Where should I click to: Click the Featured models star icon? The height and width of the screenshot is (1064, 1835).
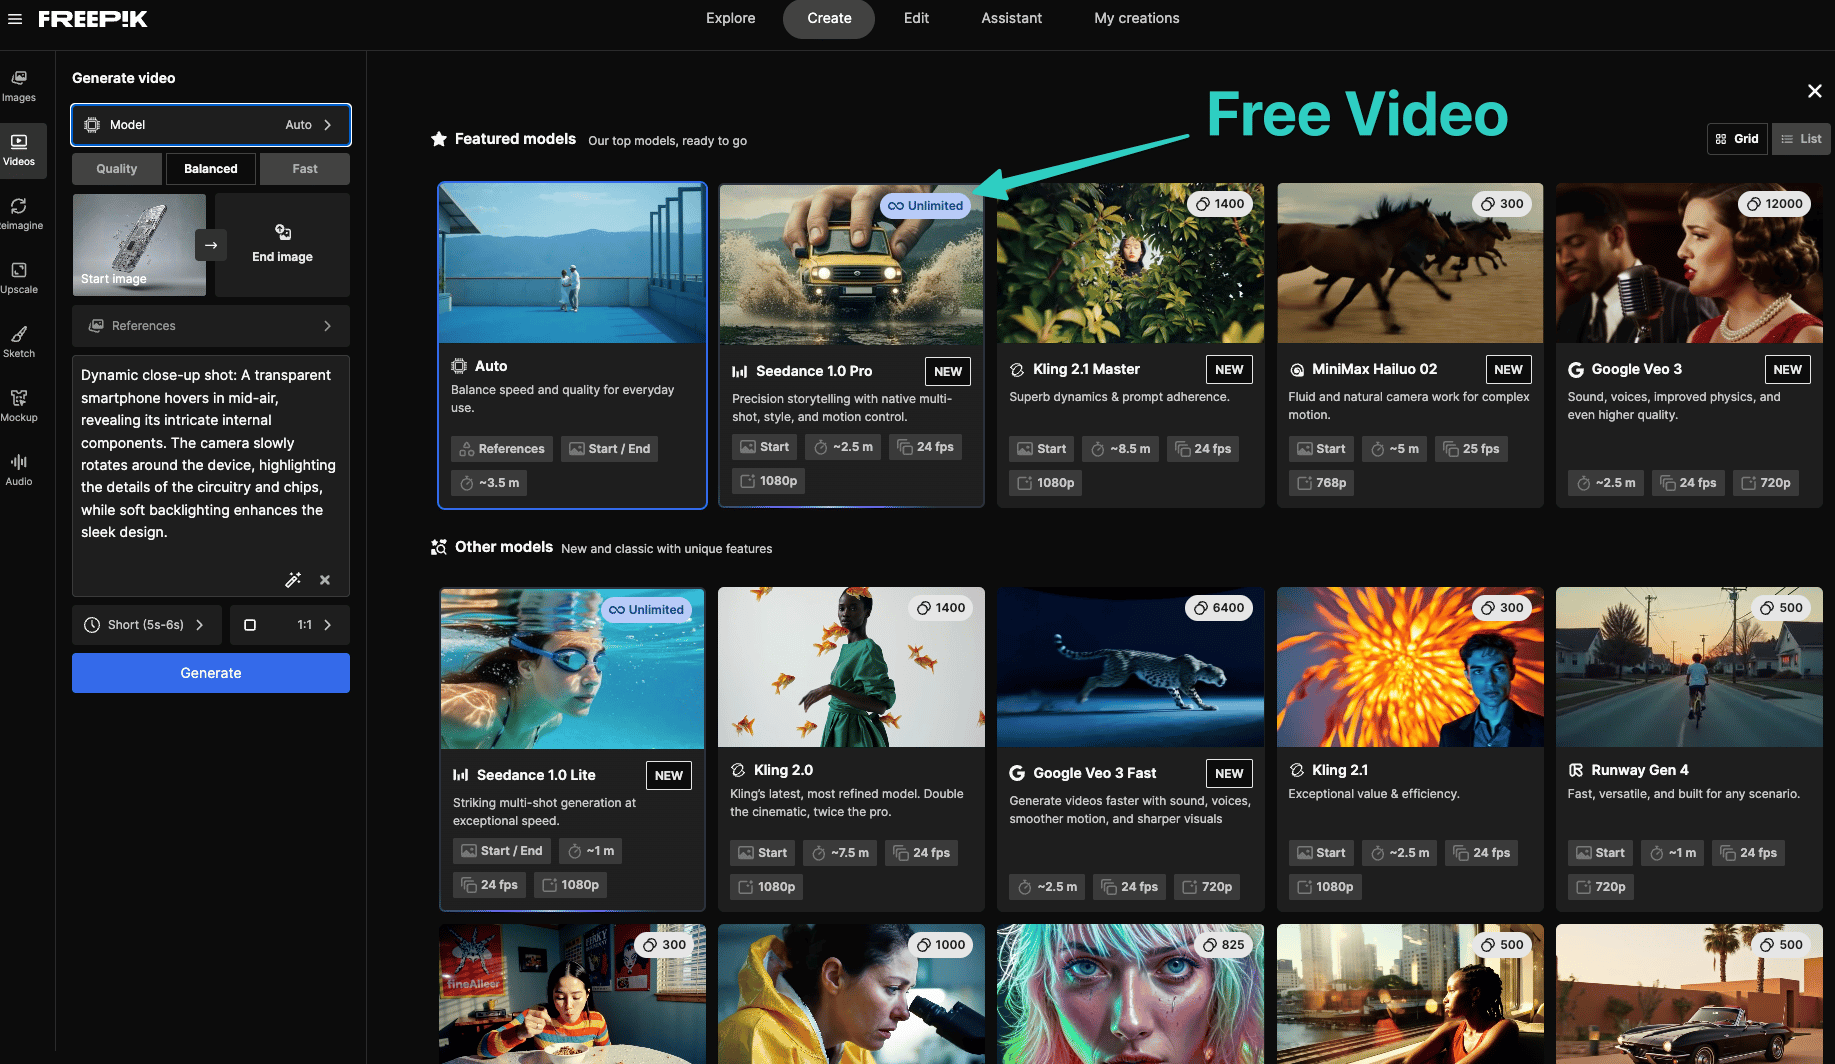click(x=439, y=139)
